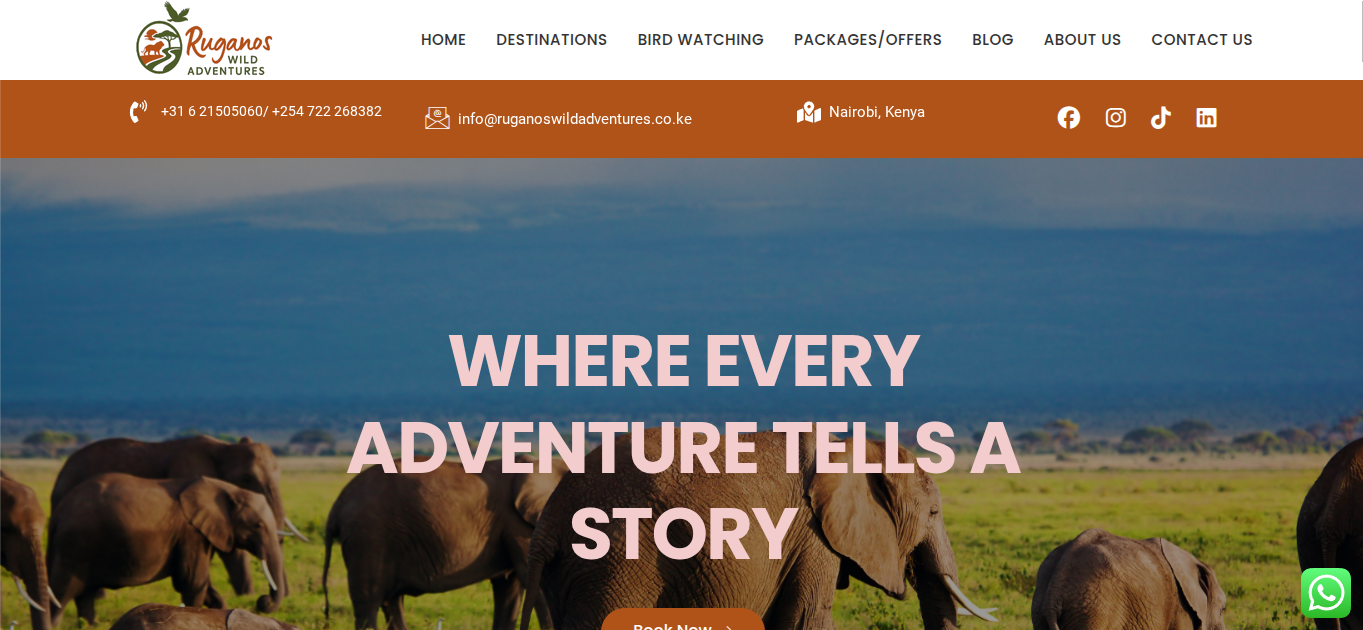The width and height of the screenshot is (1363, 630).
Task: Click the phone icon beside numbers
Action: [138, 111]
